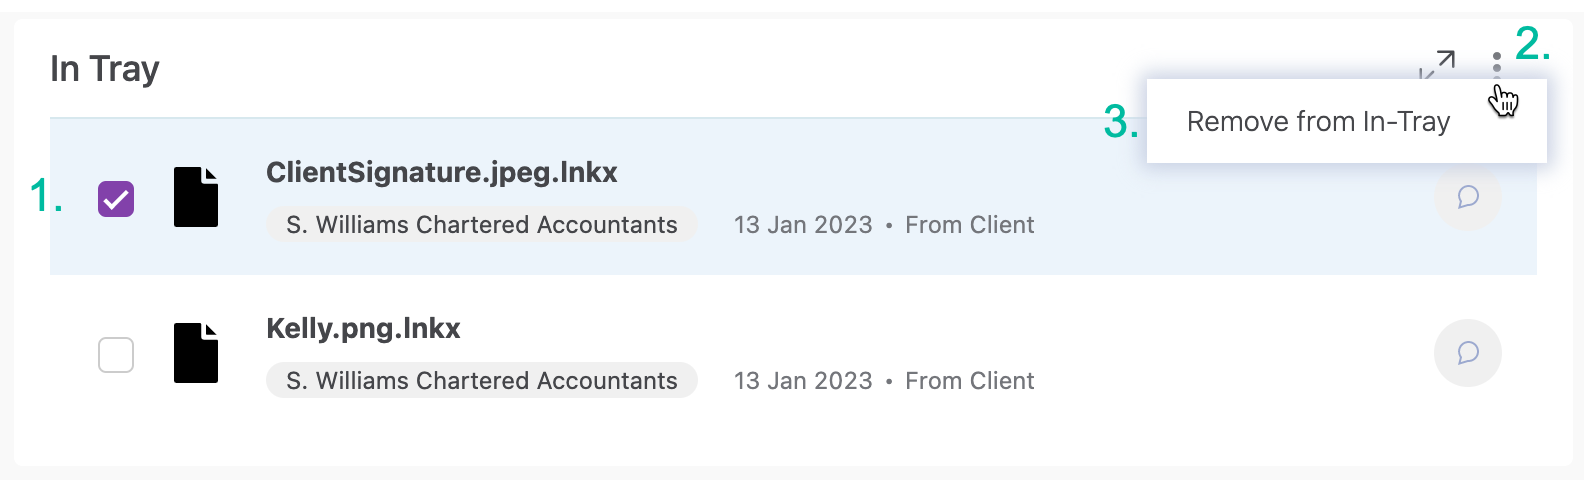Click the Kelly.png document file icon
The height and width of the screenshot is (480, 1584).
tap(196, 353)
